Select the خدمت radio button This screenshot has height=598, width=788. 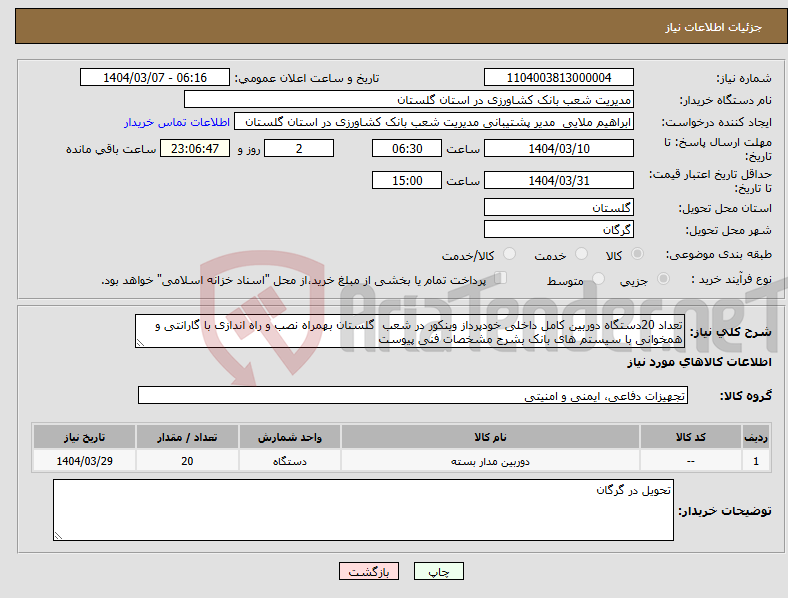[x=581, y=254]
